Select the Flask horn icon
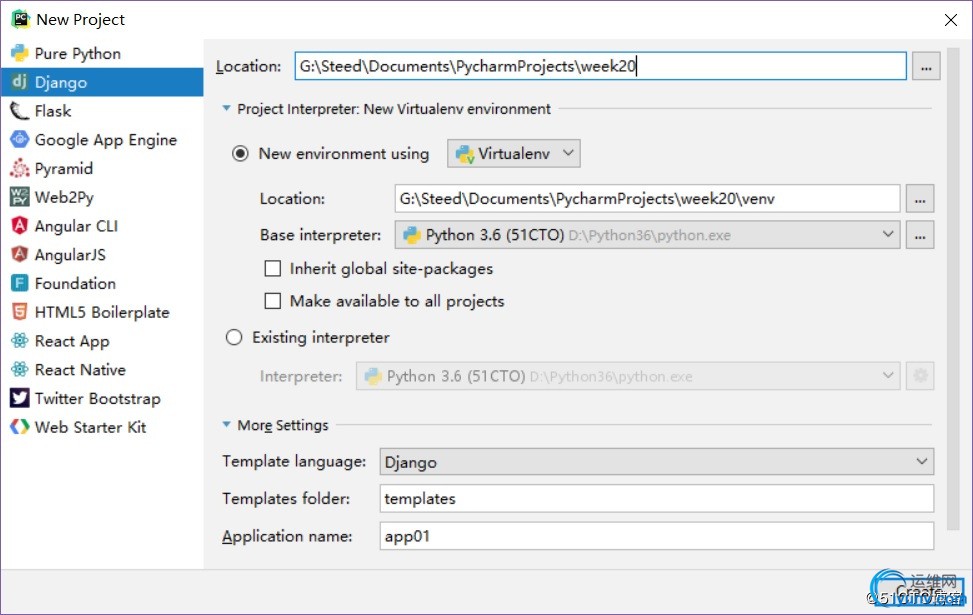This screenshot has width=973, height=615. tap(20, 111)
